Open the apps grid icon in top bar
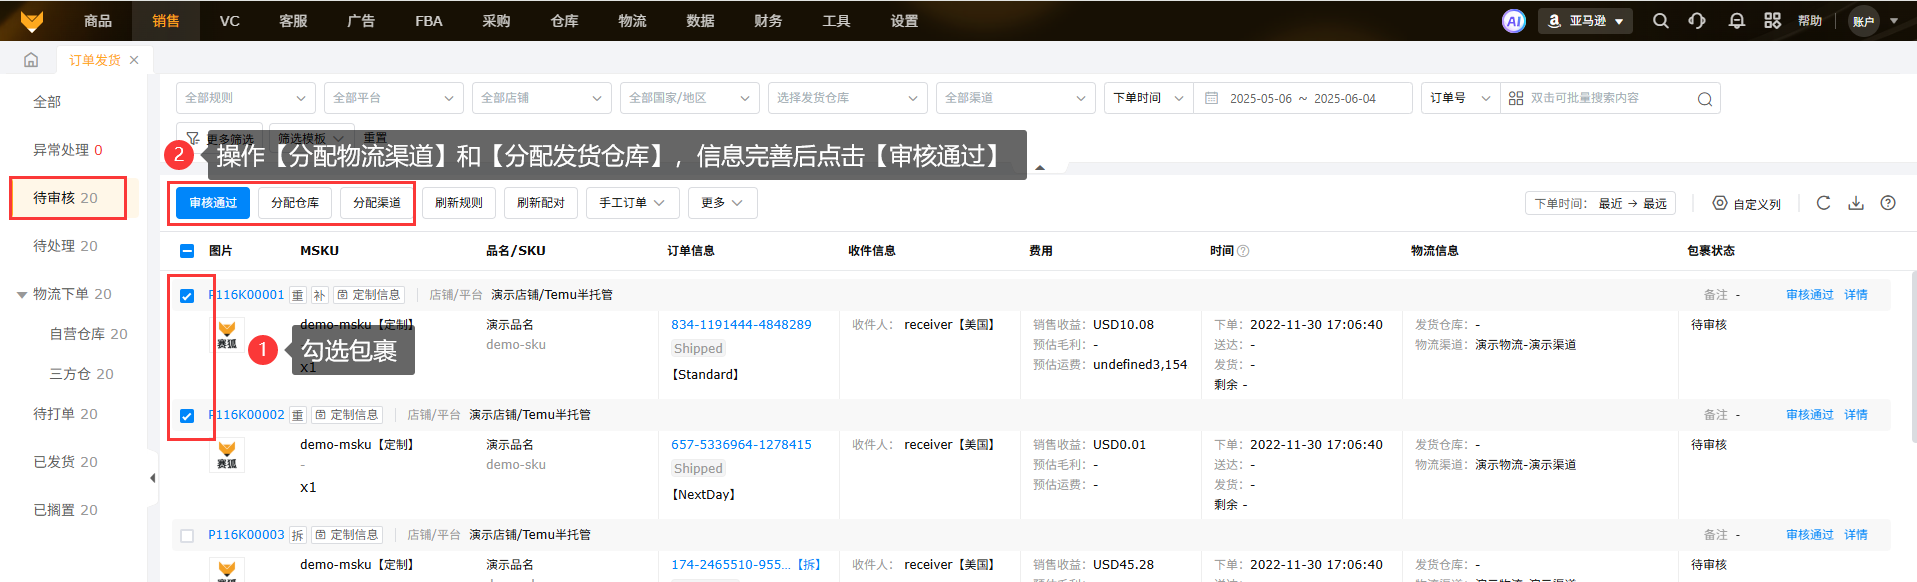Image resolution: width=1917 pixels, height=582 pixels. (1773, 21)
